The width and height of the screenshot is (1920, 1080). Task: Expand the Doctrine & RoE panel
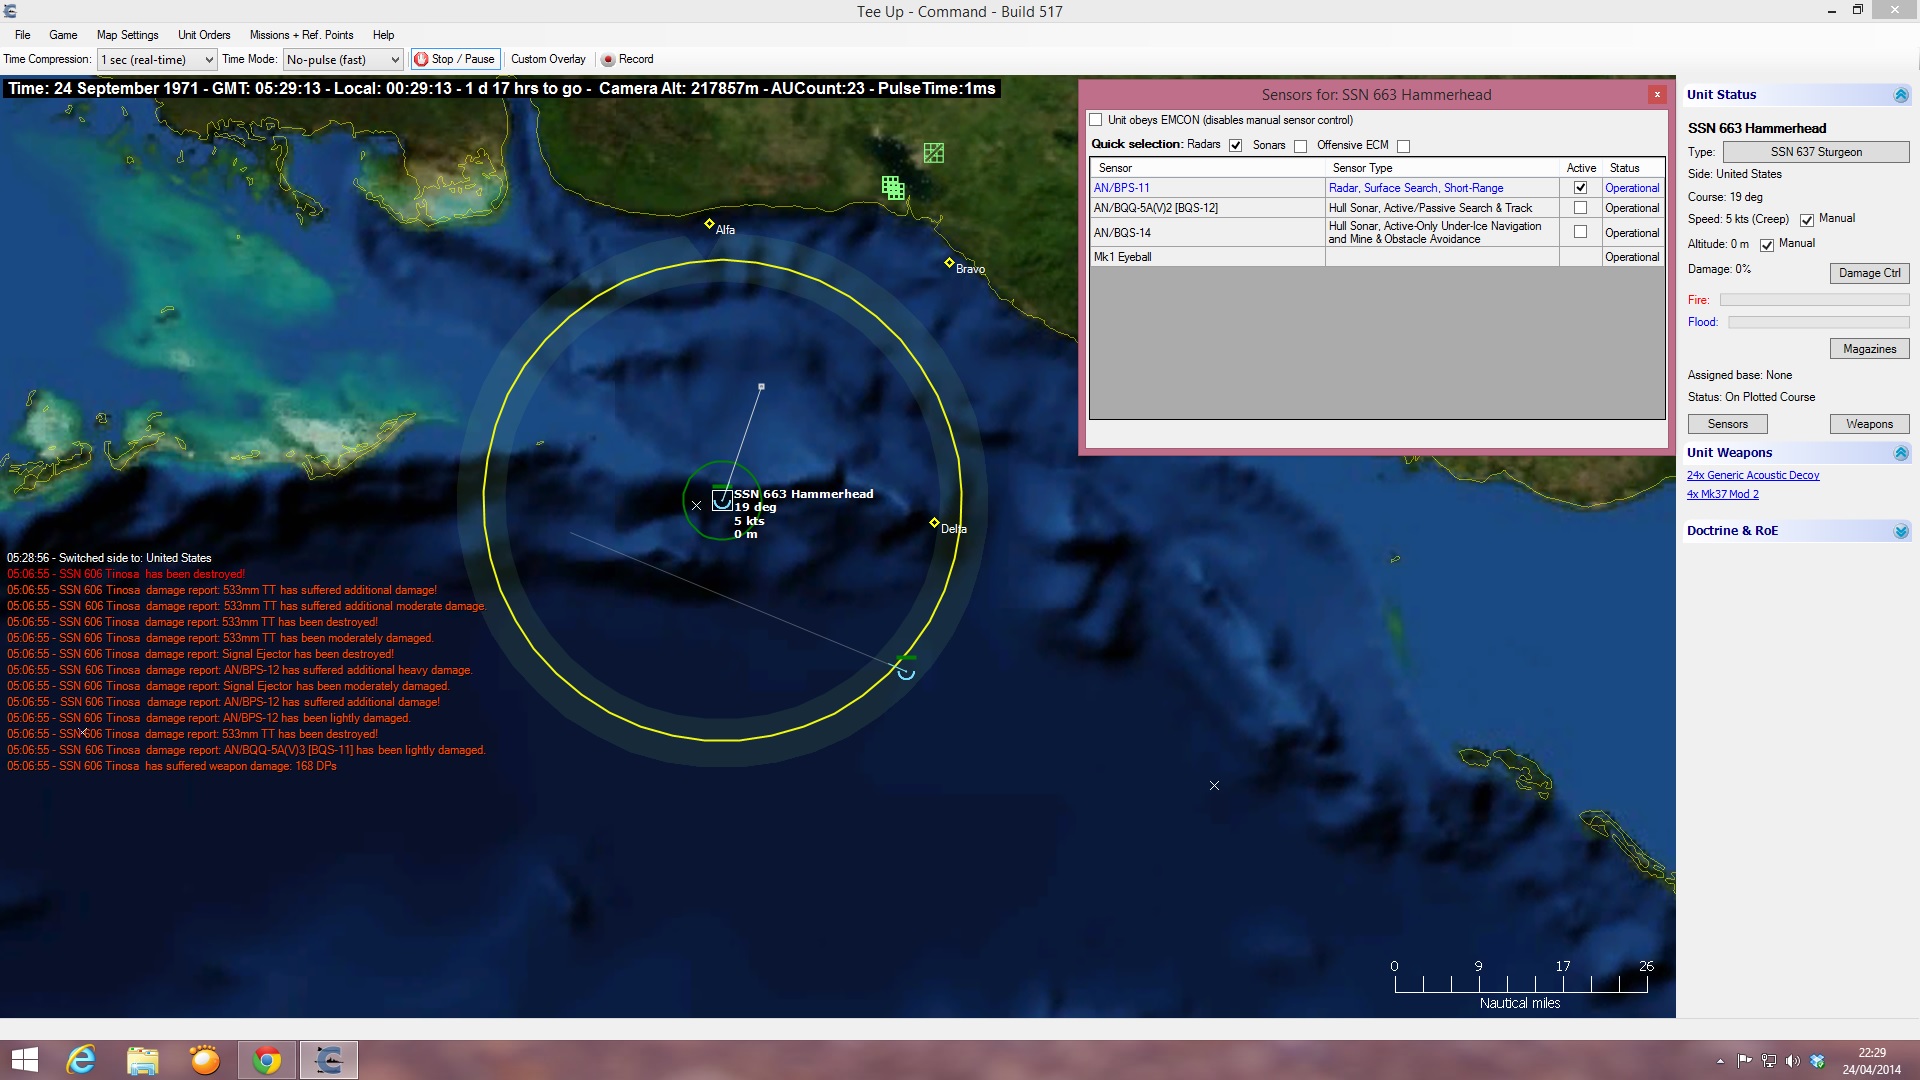coord(1901,531)
